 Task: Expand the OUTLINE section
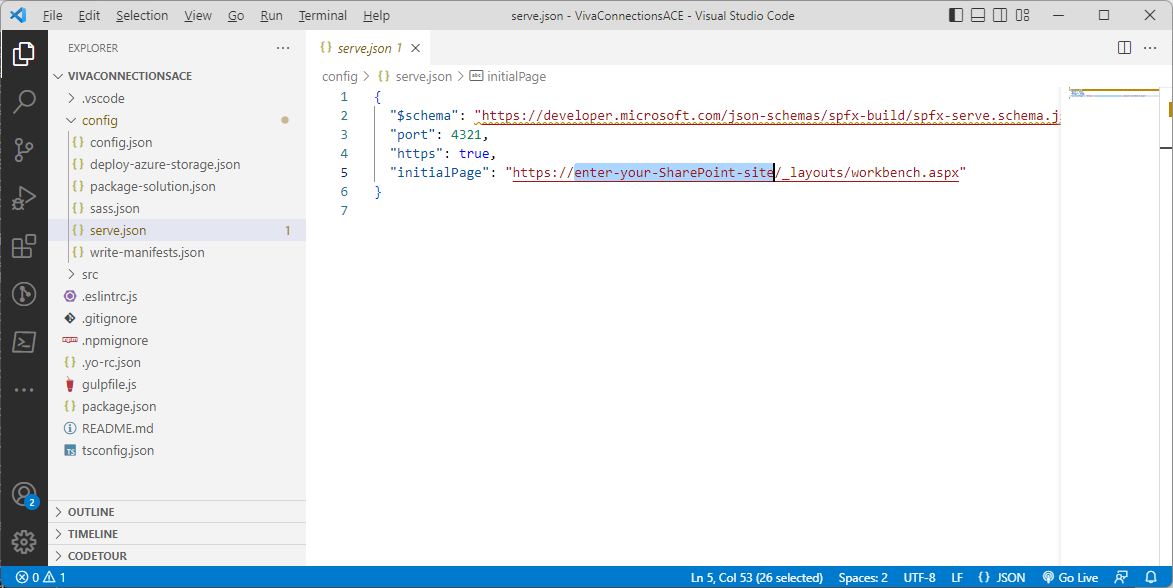(x=91, y=512)
